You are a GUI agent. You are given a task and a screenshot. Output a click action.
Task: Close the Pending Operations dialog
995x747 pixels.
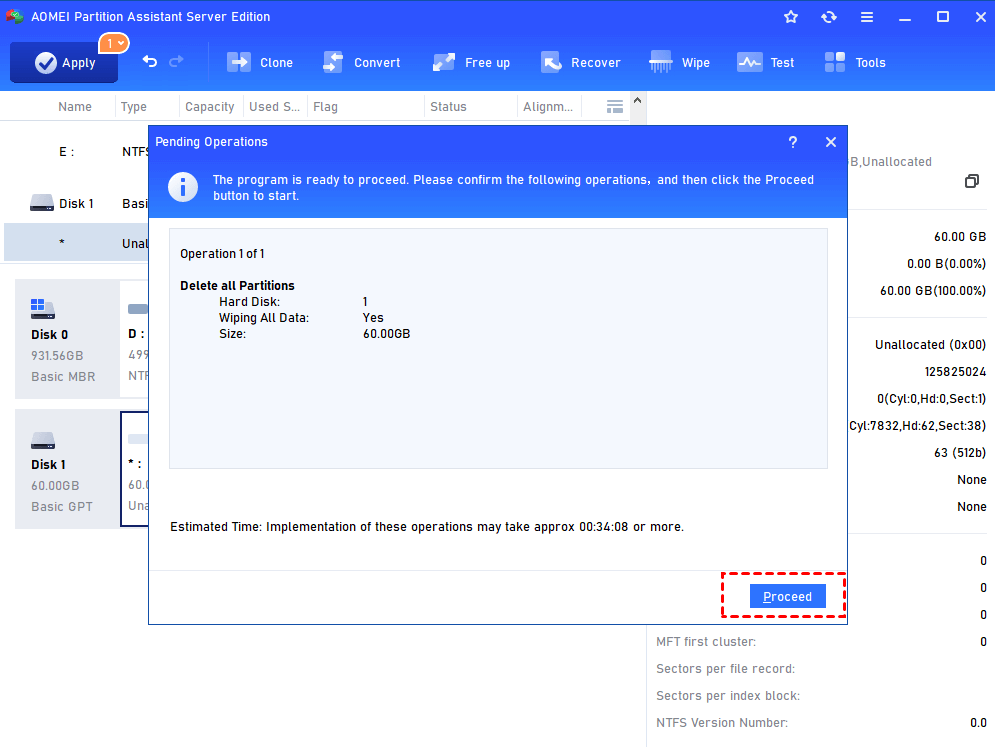click(831, 142)
